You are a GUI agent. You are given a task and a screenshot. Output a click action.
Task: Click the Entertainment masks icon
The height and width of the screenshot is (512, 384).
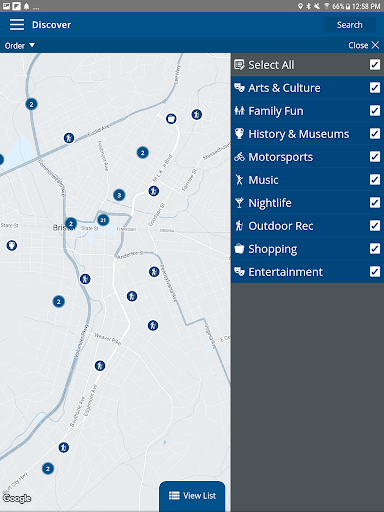239,272
